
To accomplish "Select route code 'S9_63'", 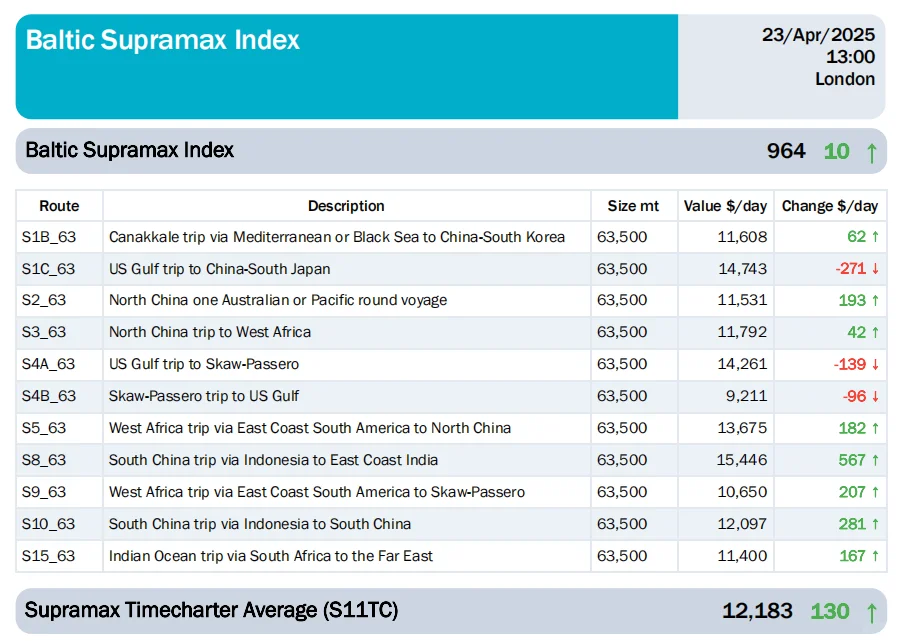I will click(x=44, y=492).
